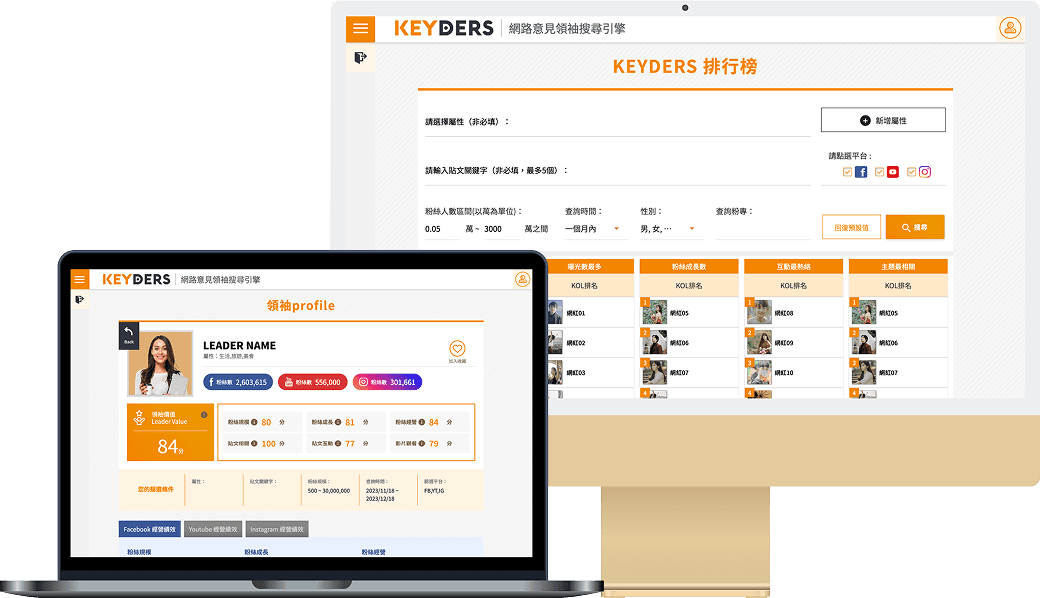The image size is (1040, 598).
Task: Click the 新增屬性 add attribute button
Action: pyautogui.click(x=883, y=120)
